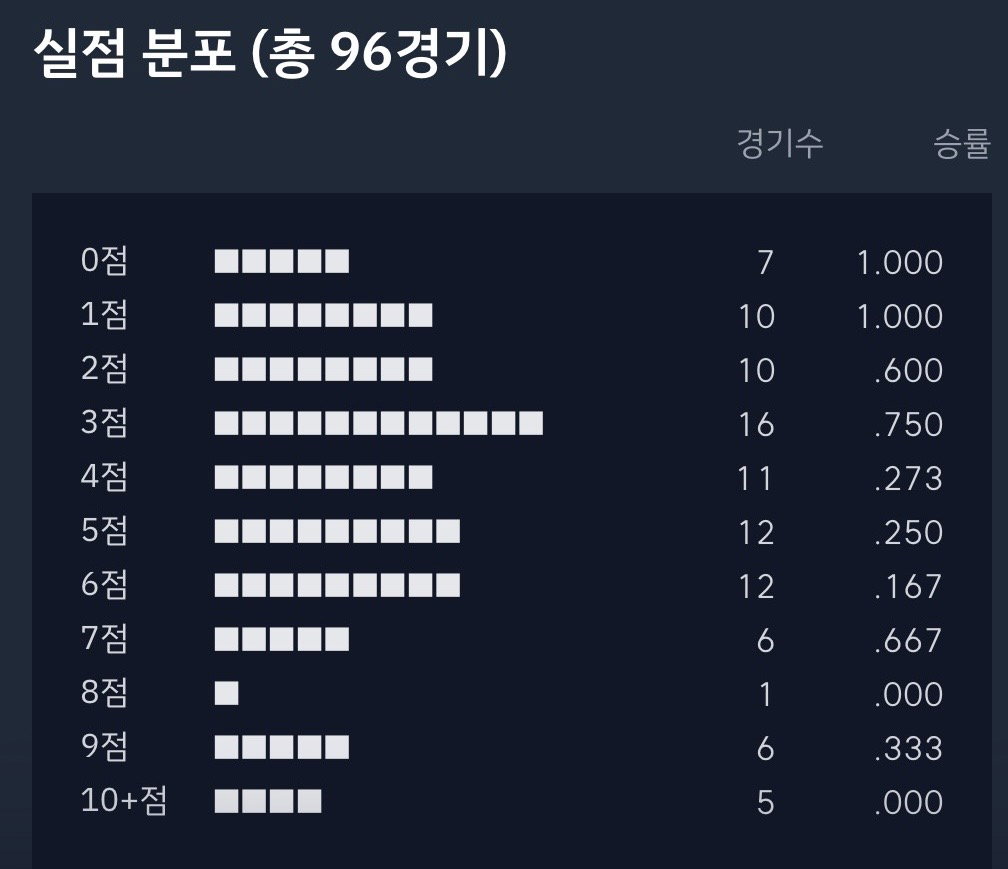Select the 2점 win rate .600

coord(908,370)
